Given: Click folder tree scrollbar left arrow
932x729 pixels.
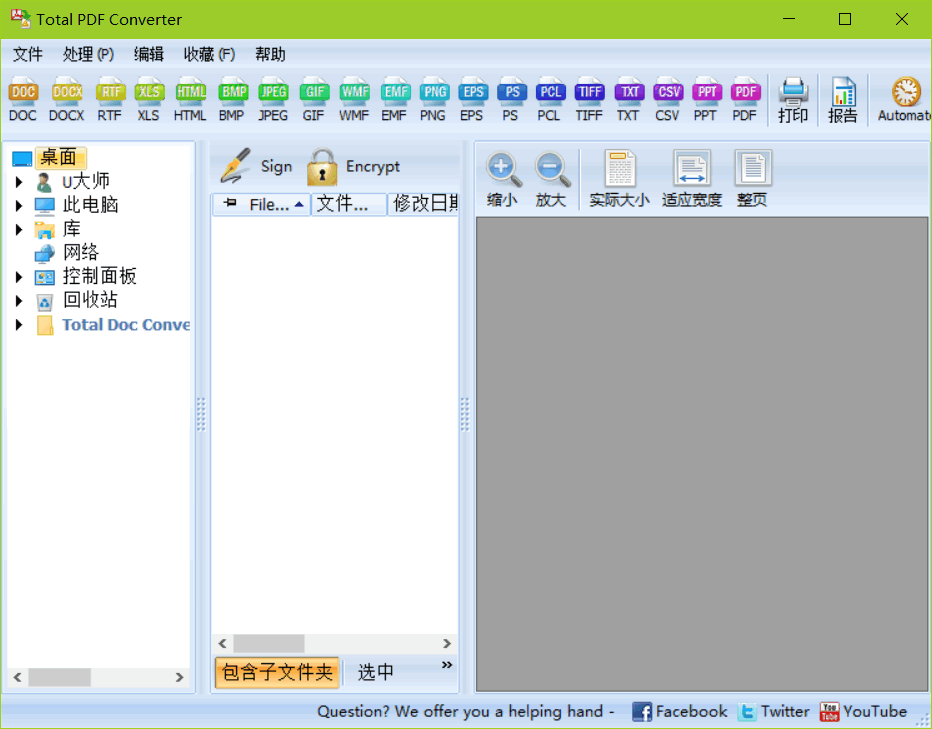Looking at the screenshot, I should point(17,677).
